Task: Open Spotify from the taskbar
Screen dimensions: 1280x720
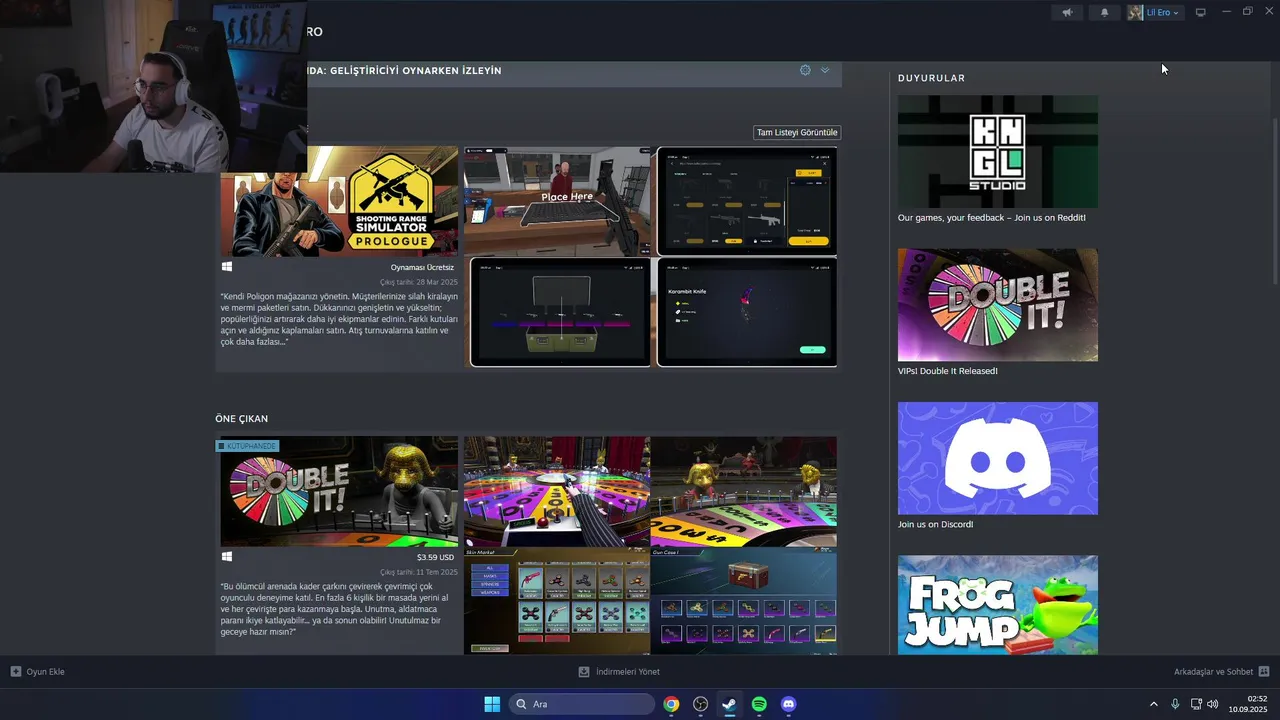Action: click(759, 704)
